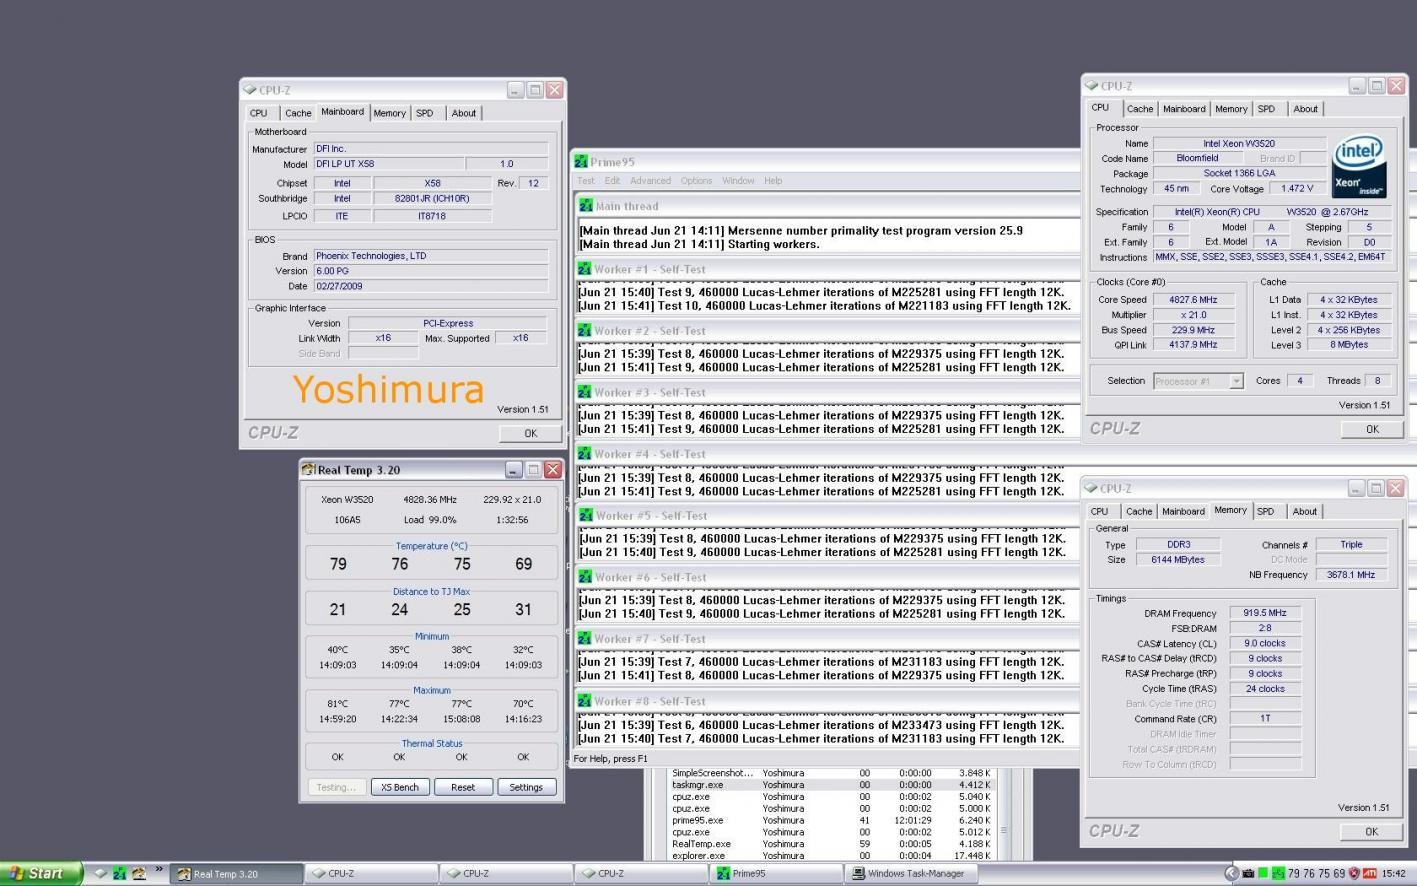Click the camera icon in system tray

click(1248, 873)
